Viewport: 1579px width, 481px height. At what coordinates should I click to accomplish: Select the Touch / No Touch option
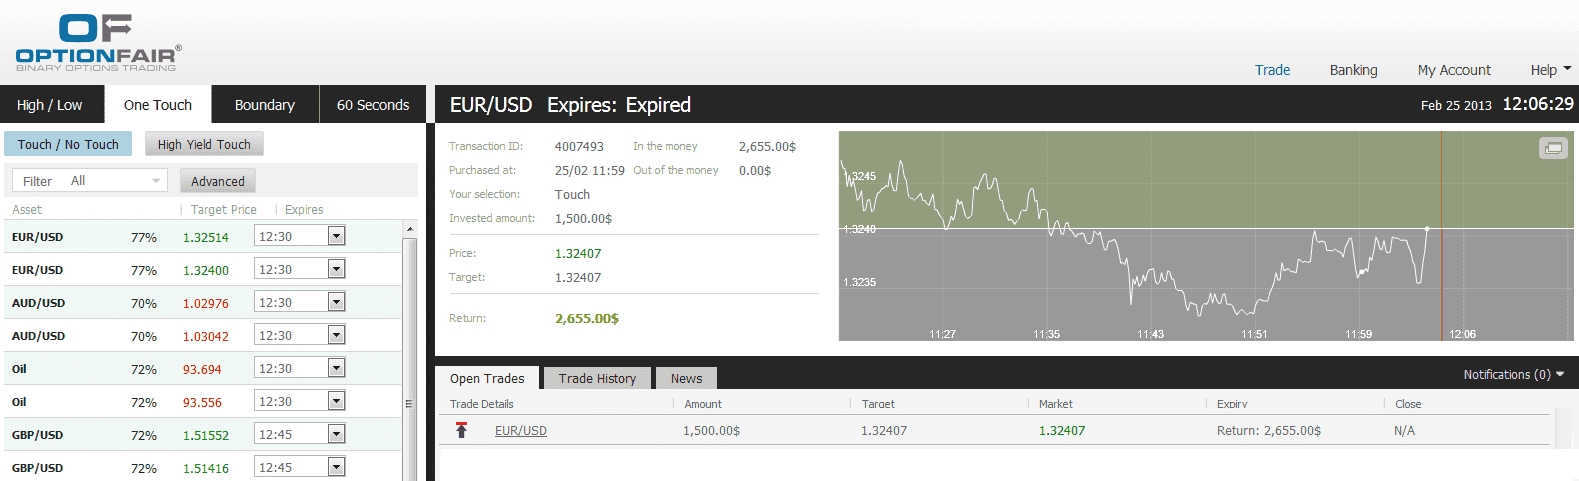[x=68, y=144]
